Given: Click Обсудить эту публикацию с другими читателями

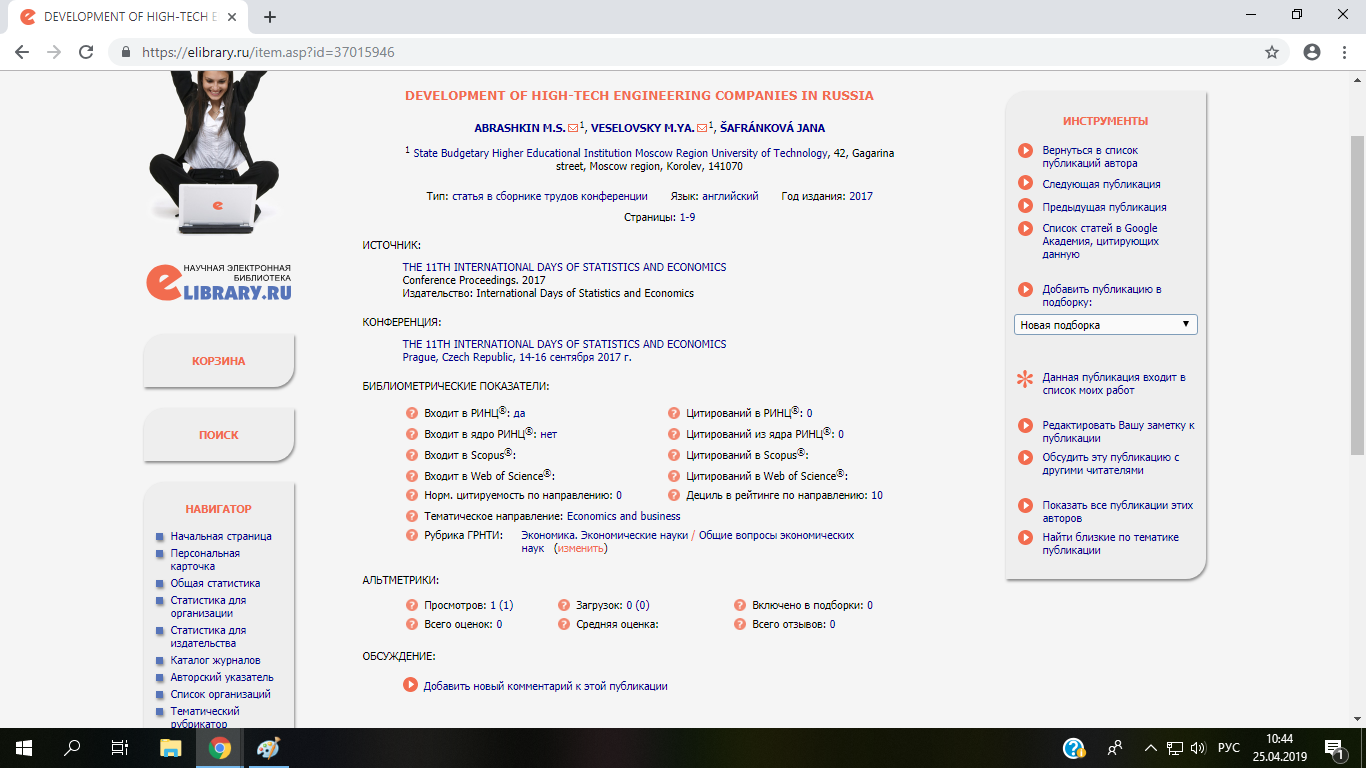Looking at the screenshot, I should (1111, 463).
